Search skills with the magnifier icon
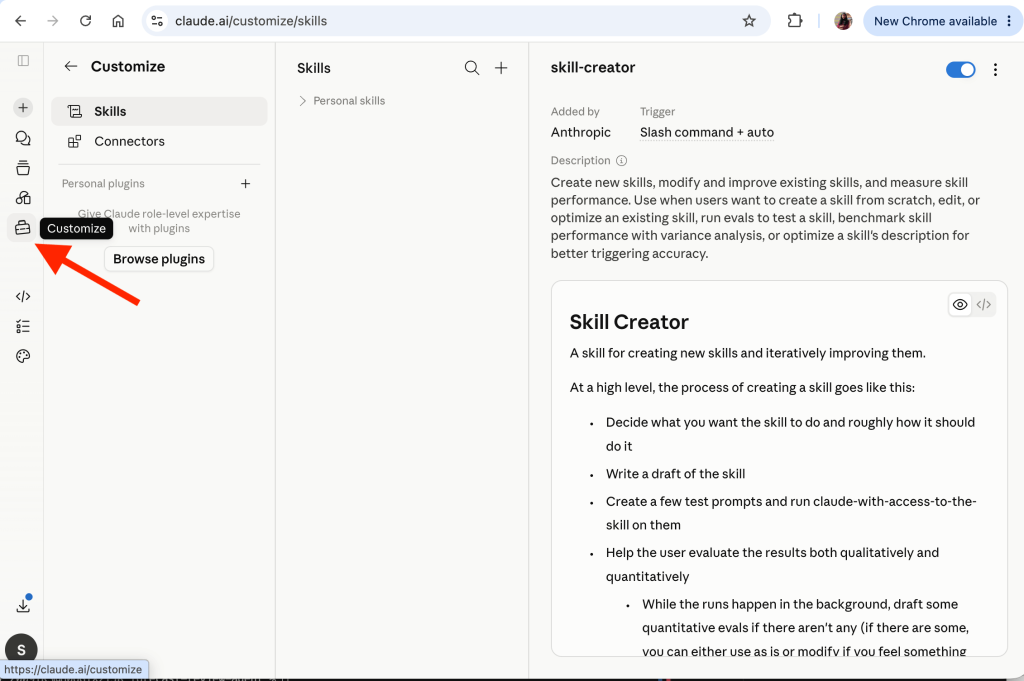The width and height of the screenshot is (1024, 681). pos(472,68)
